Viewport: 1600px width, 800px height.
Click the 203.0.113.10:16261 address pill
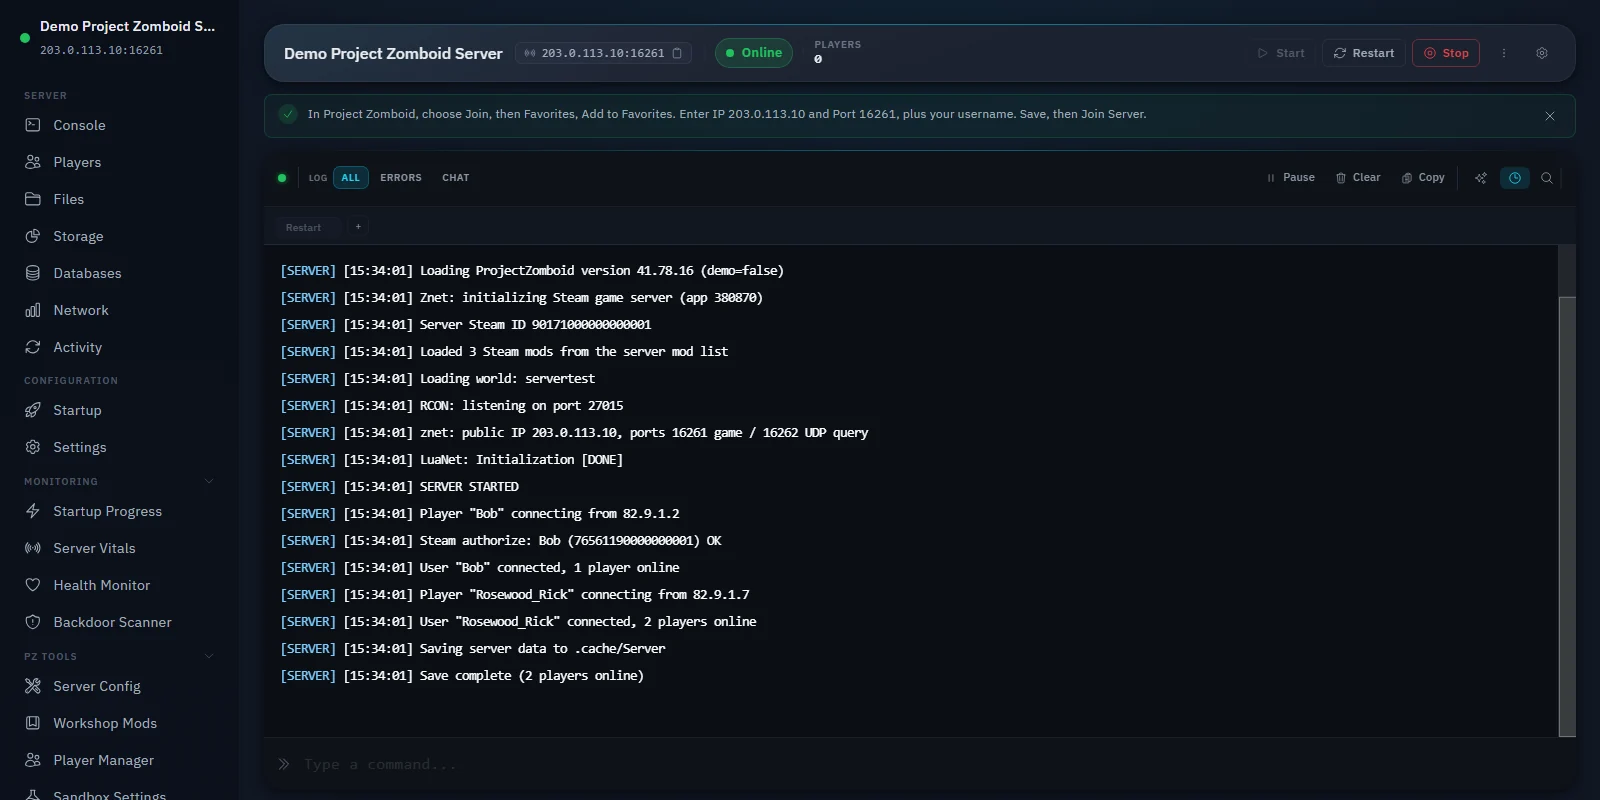tap(603, 53)
